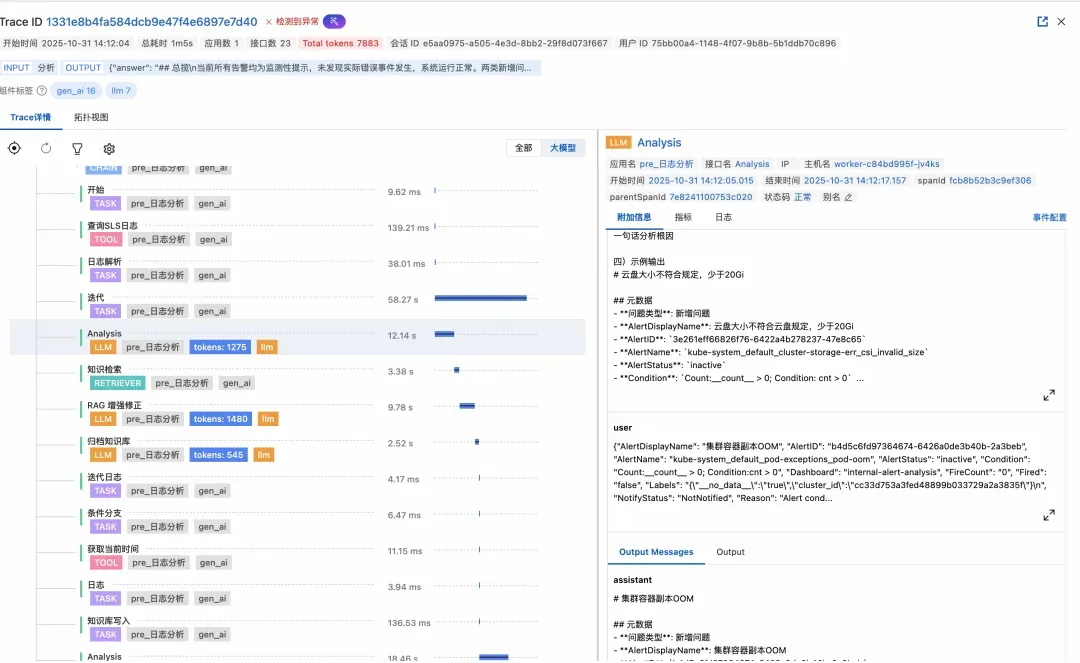
Task: Toggle the 全部 span filter
Action: click(523, 148)
